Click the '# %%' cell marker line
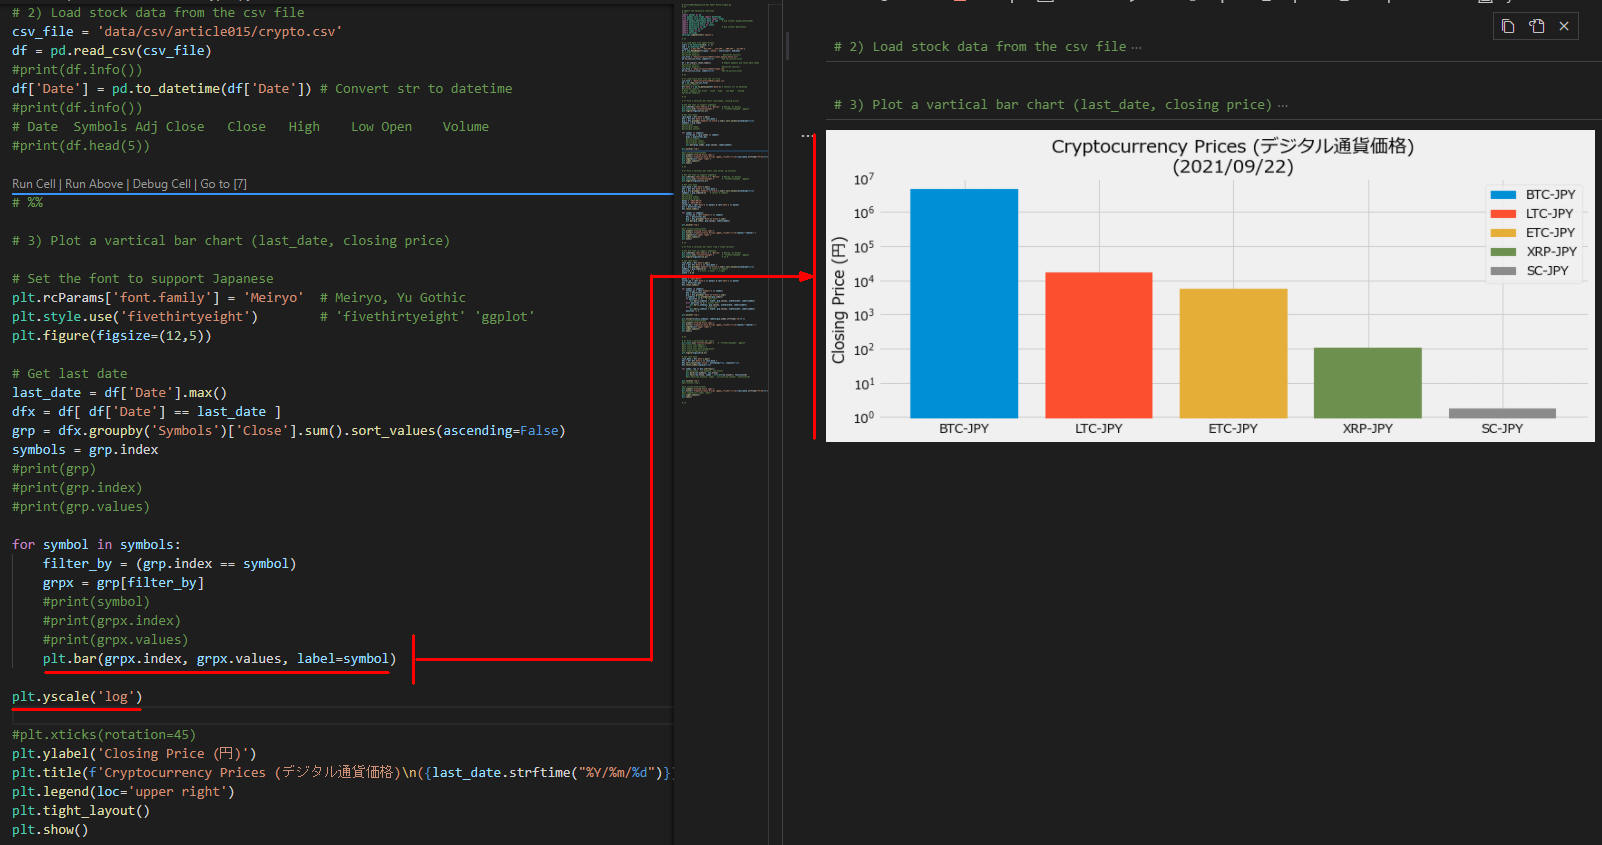The image size is (1602, 845). pyautogui.click(x=27, y=203)
